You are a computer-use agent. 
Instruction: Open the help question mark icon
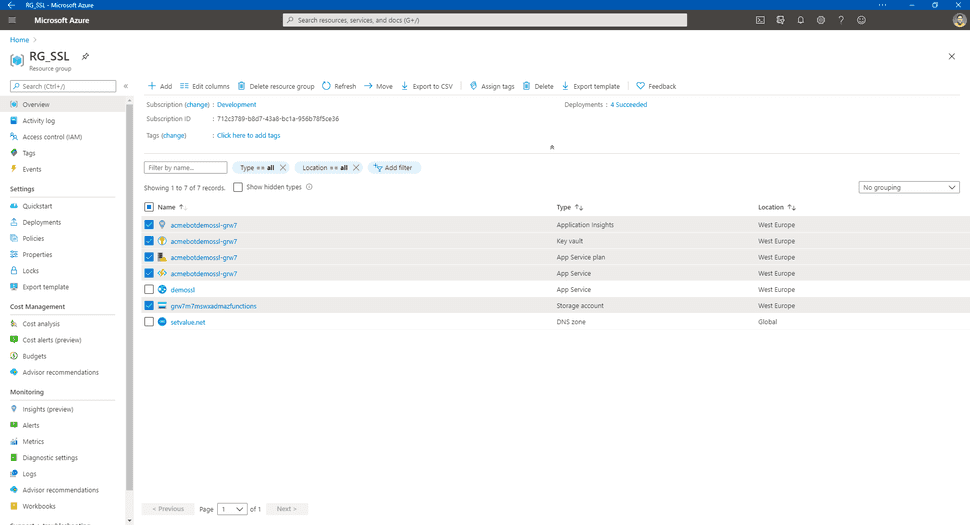click(841, 20)
